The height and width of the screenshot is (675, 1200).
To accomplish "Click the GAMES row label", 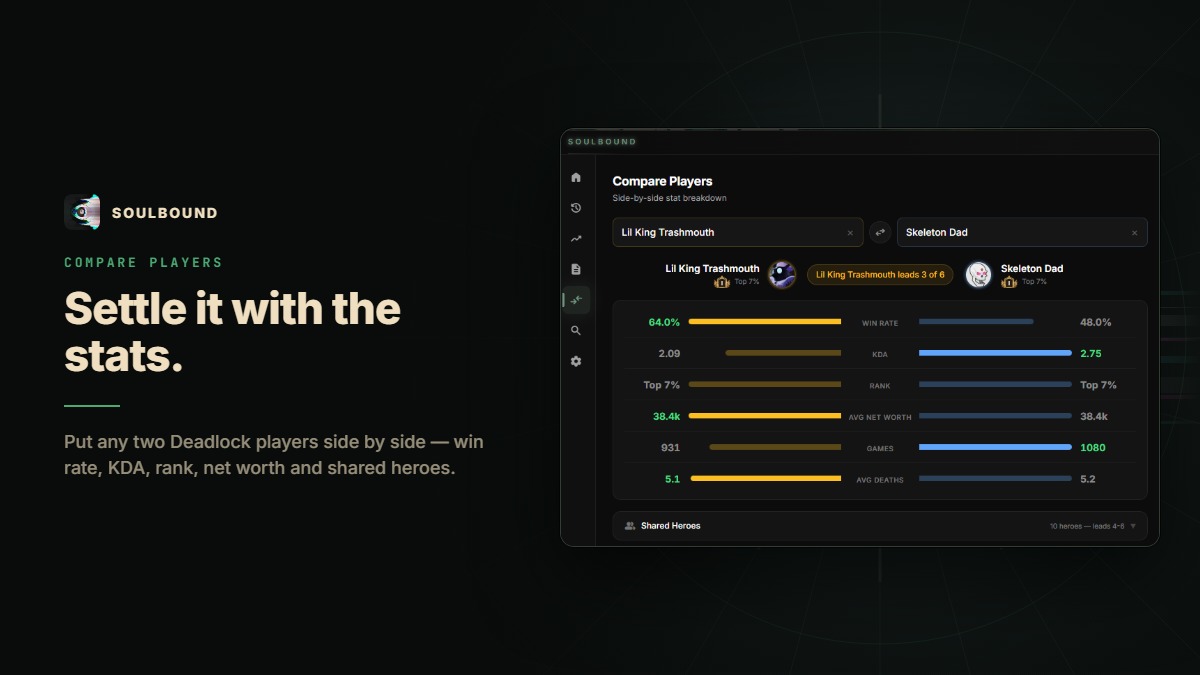I will point(880,448).
